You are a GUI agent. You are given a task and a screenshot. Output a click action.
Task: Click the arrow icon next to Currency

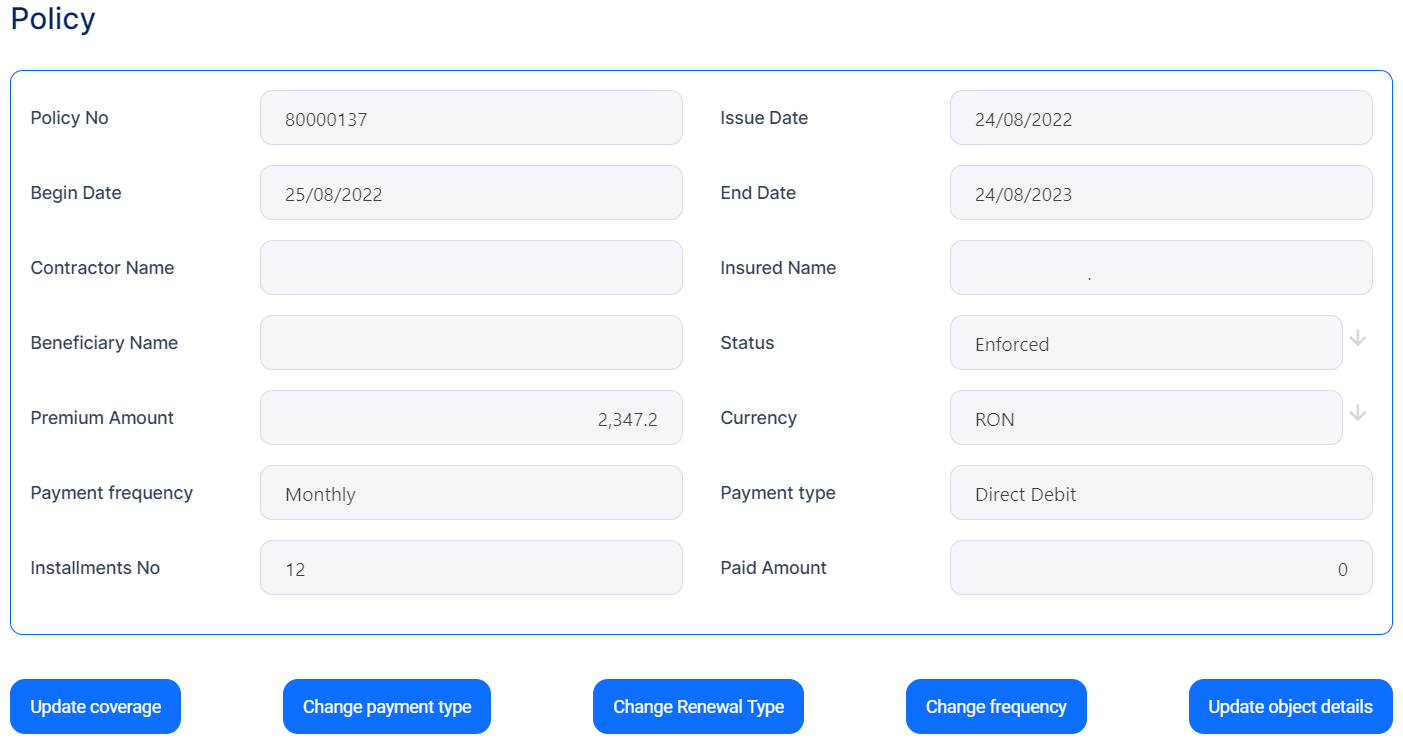pos(1357,414)
